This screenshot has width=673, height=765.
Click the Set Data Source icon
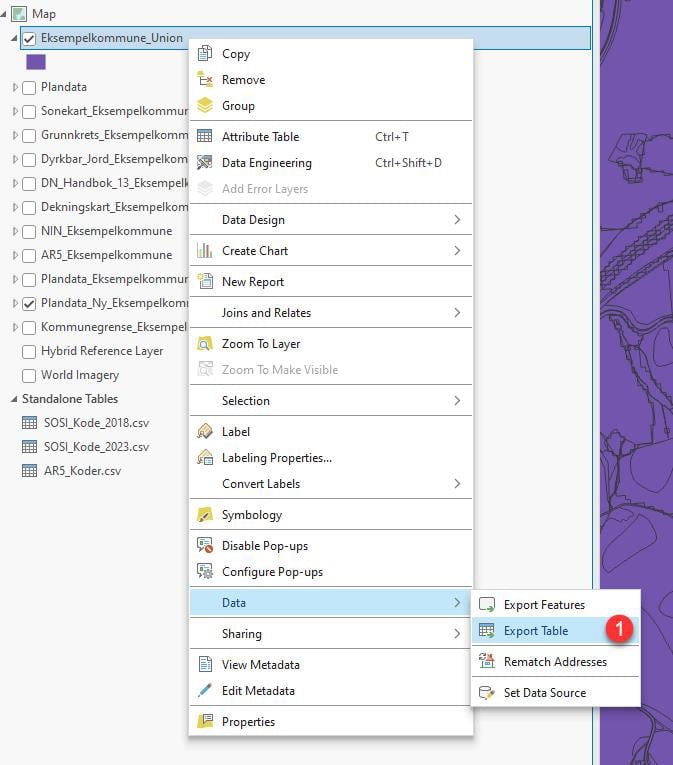487,693
